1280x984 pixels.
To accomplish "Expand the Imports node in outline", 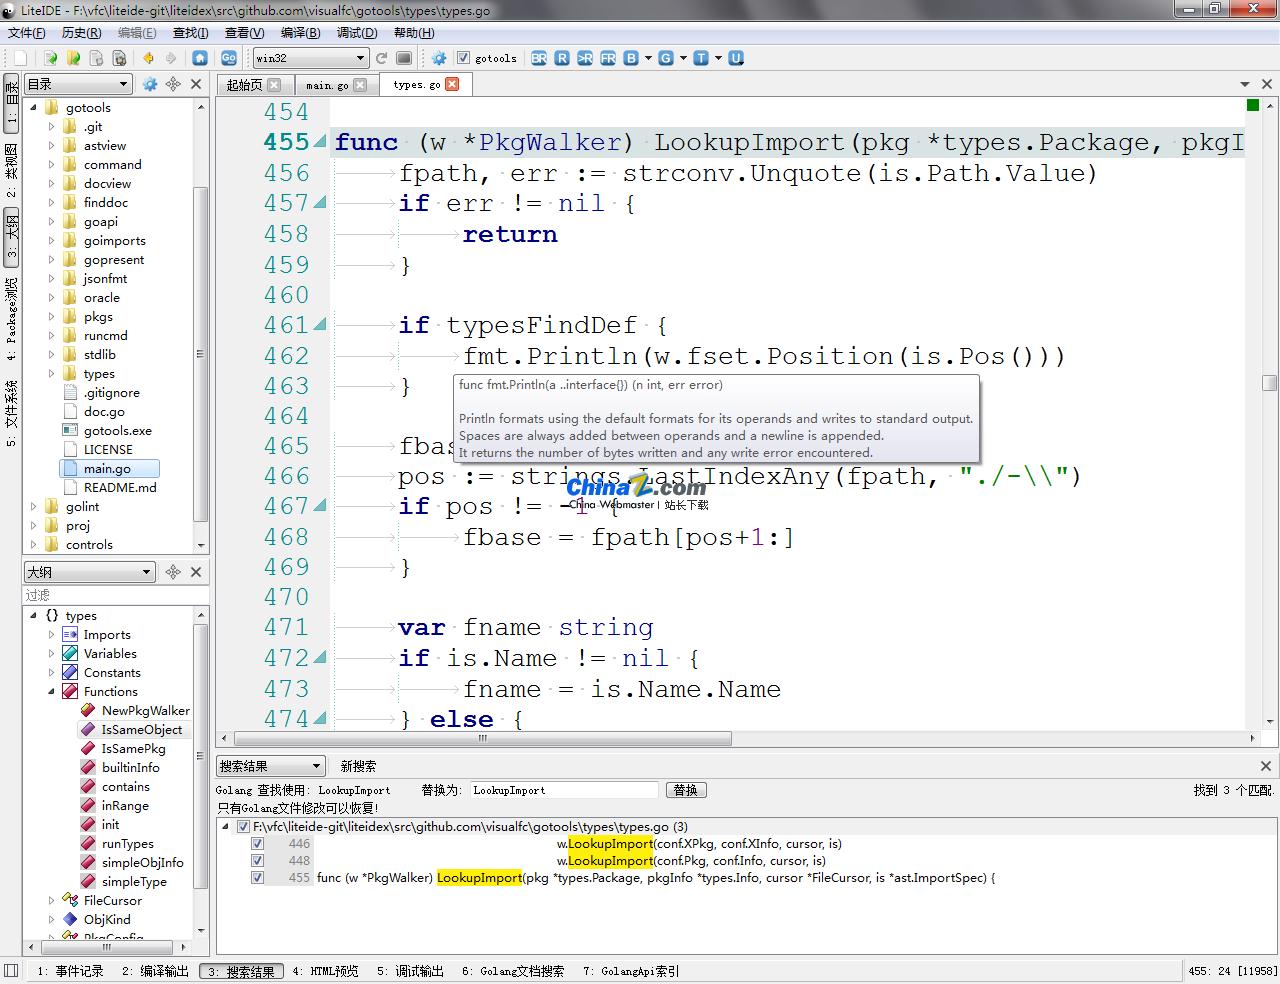I will pos(52,635).
